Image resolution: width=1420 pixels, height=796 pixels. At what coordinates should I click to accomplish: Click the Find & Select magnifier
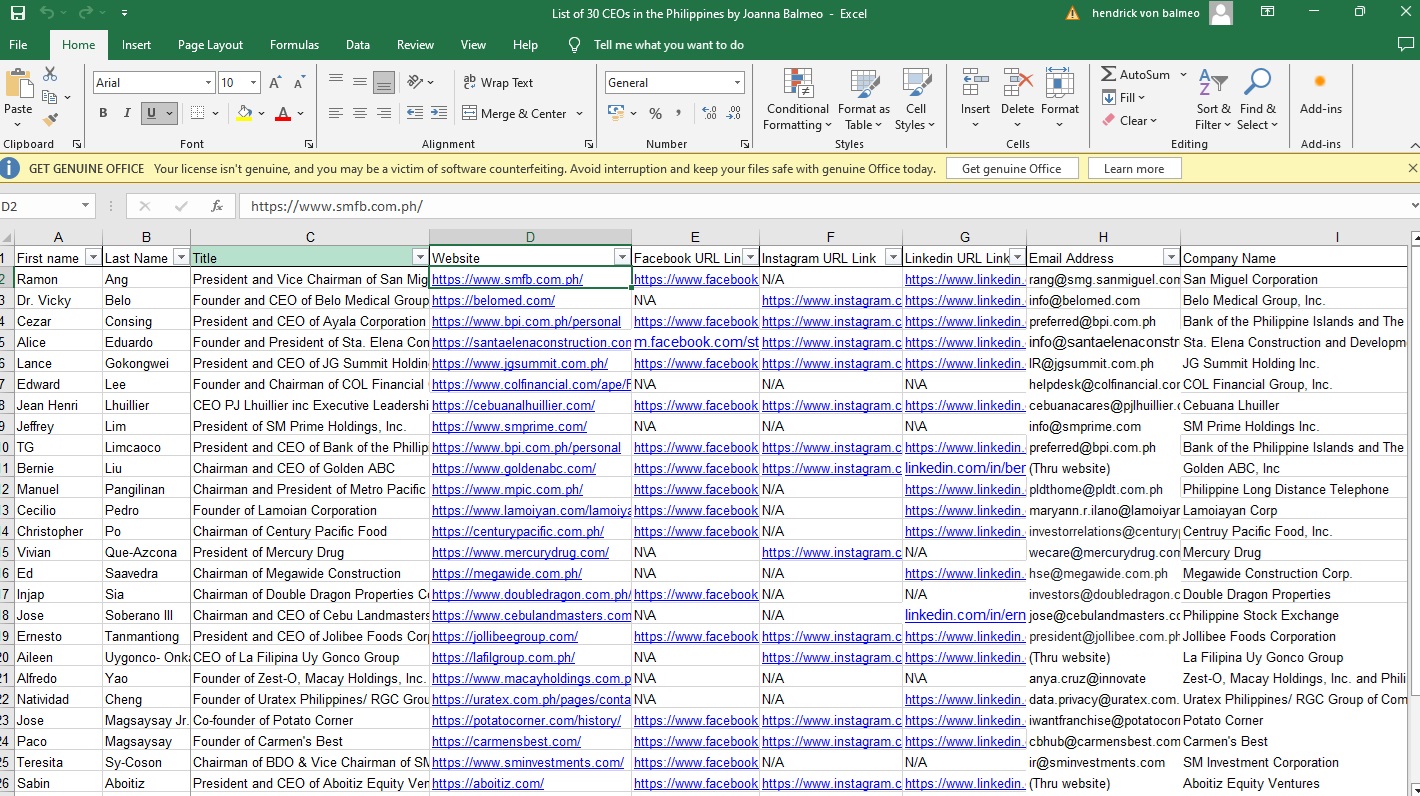[x=1257, y=100]
